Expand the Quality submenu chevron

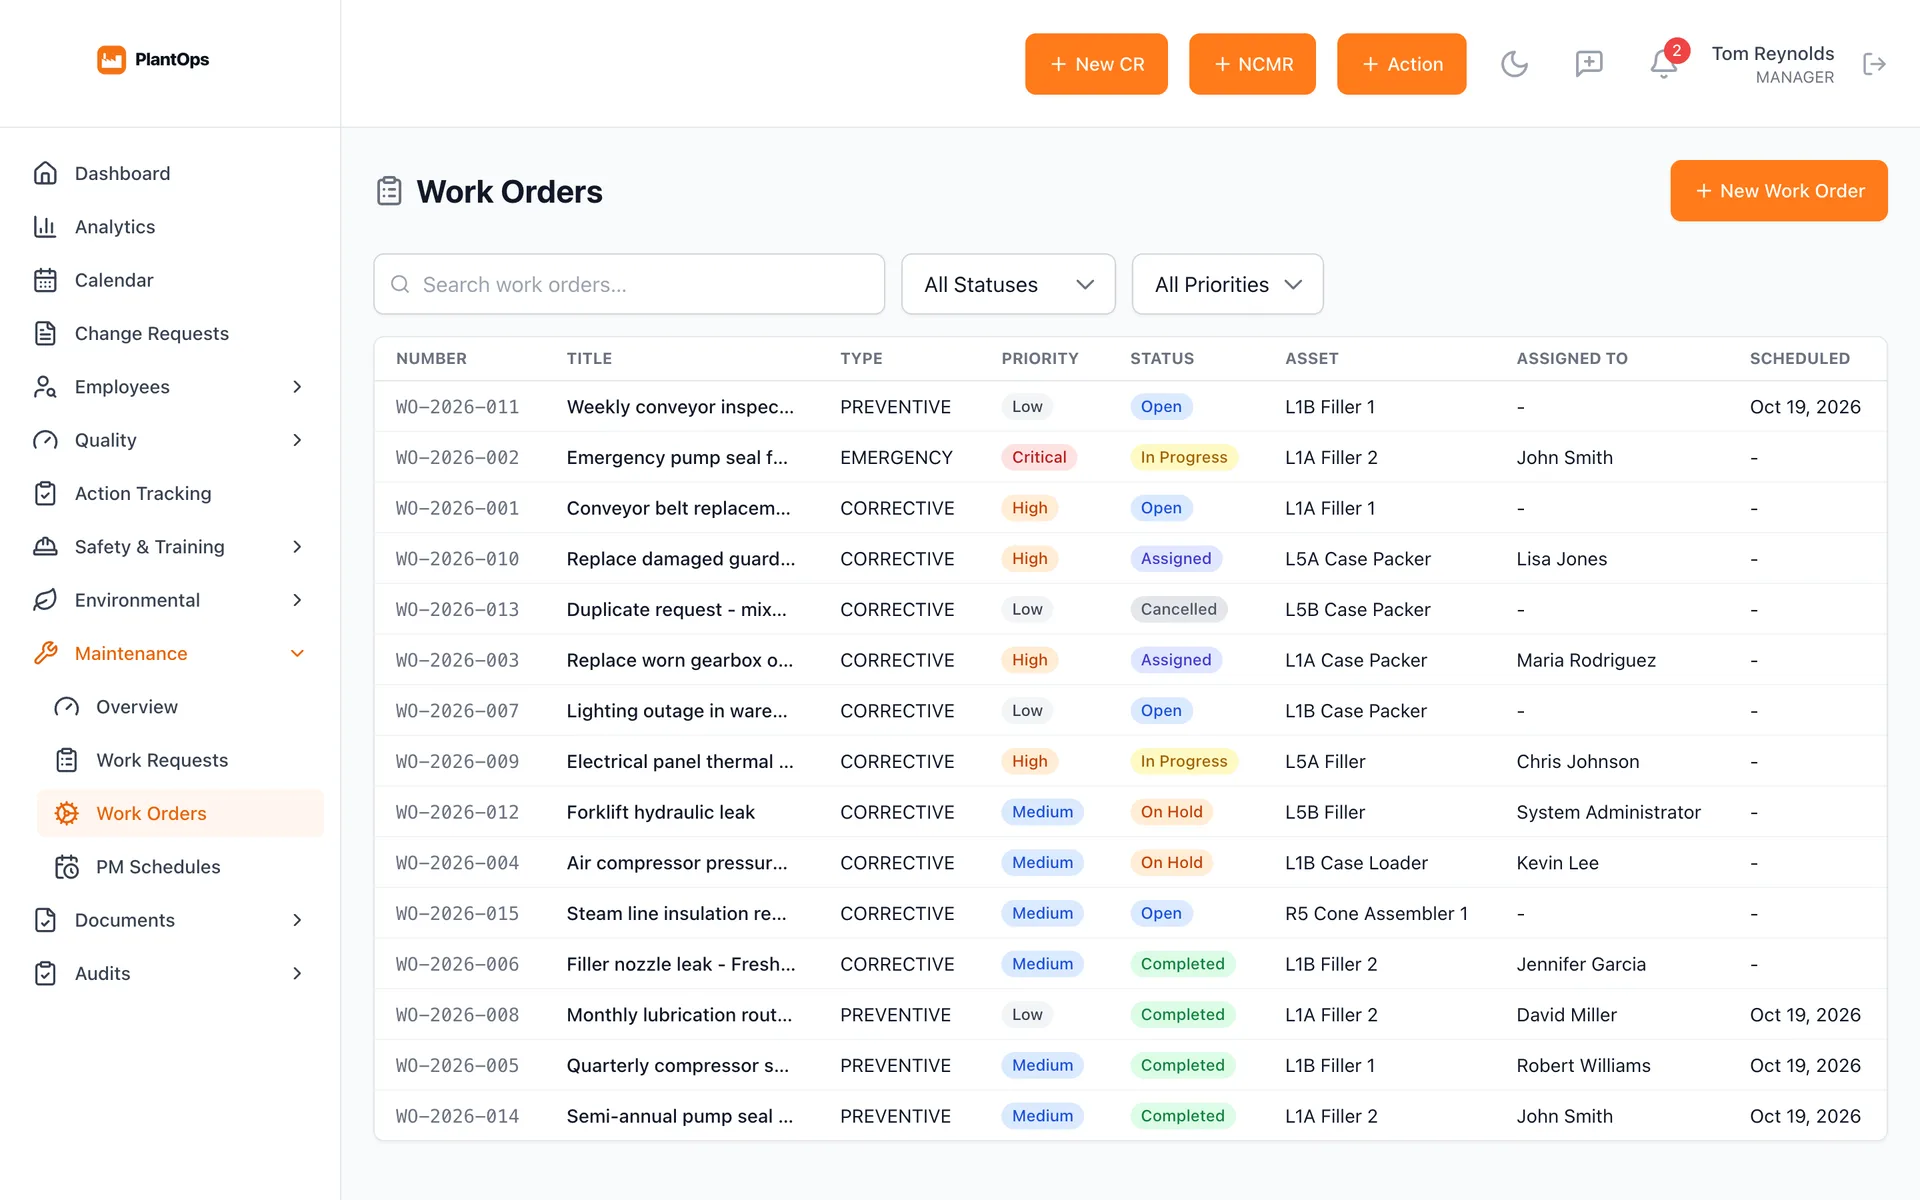tap(297, 440)
